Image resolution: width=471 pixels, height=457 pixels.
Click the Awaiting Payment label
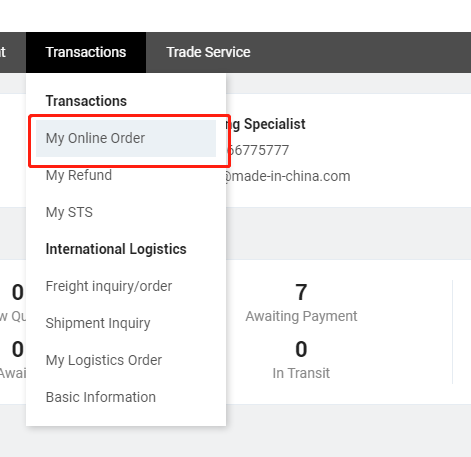coord(301,316)
